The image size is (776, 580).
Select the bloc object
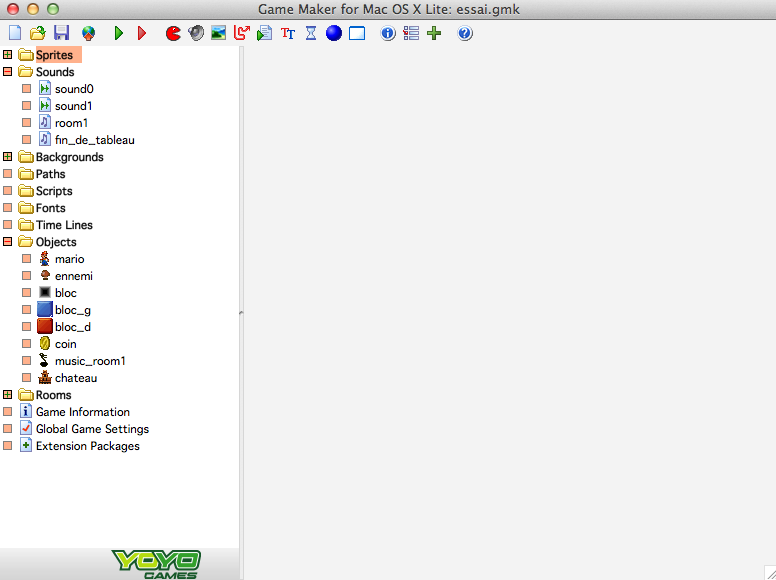pyautogui.click(x=65, y=293)
